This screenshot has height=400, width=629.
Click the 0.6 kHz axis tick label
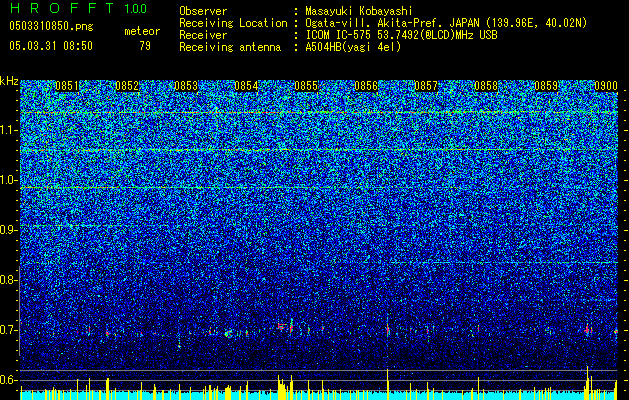7,380
